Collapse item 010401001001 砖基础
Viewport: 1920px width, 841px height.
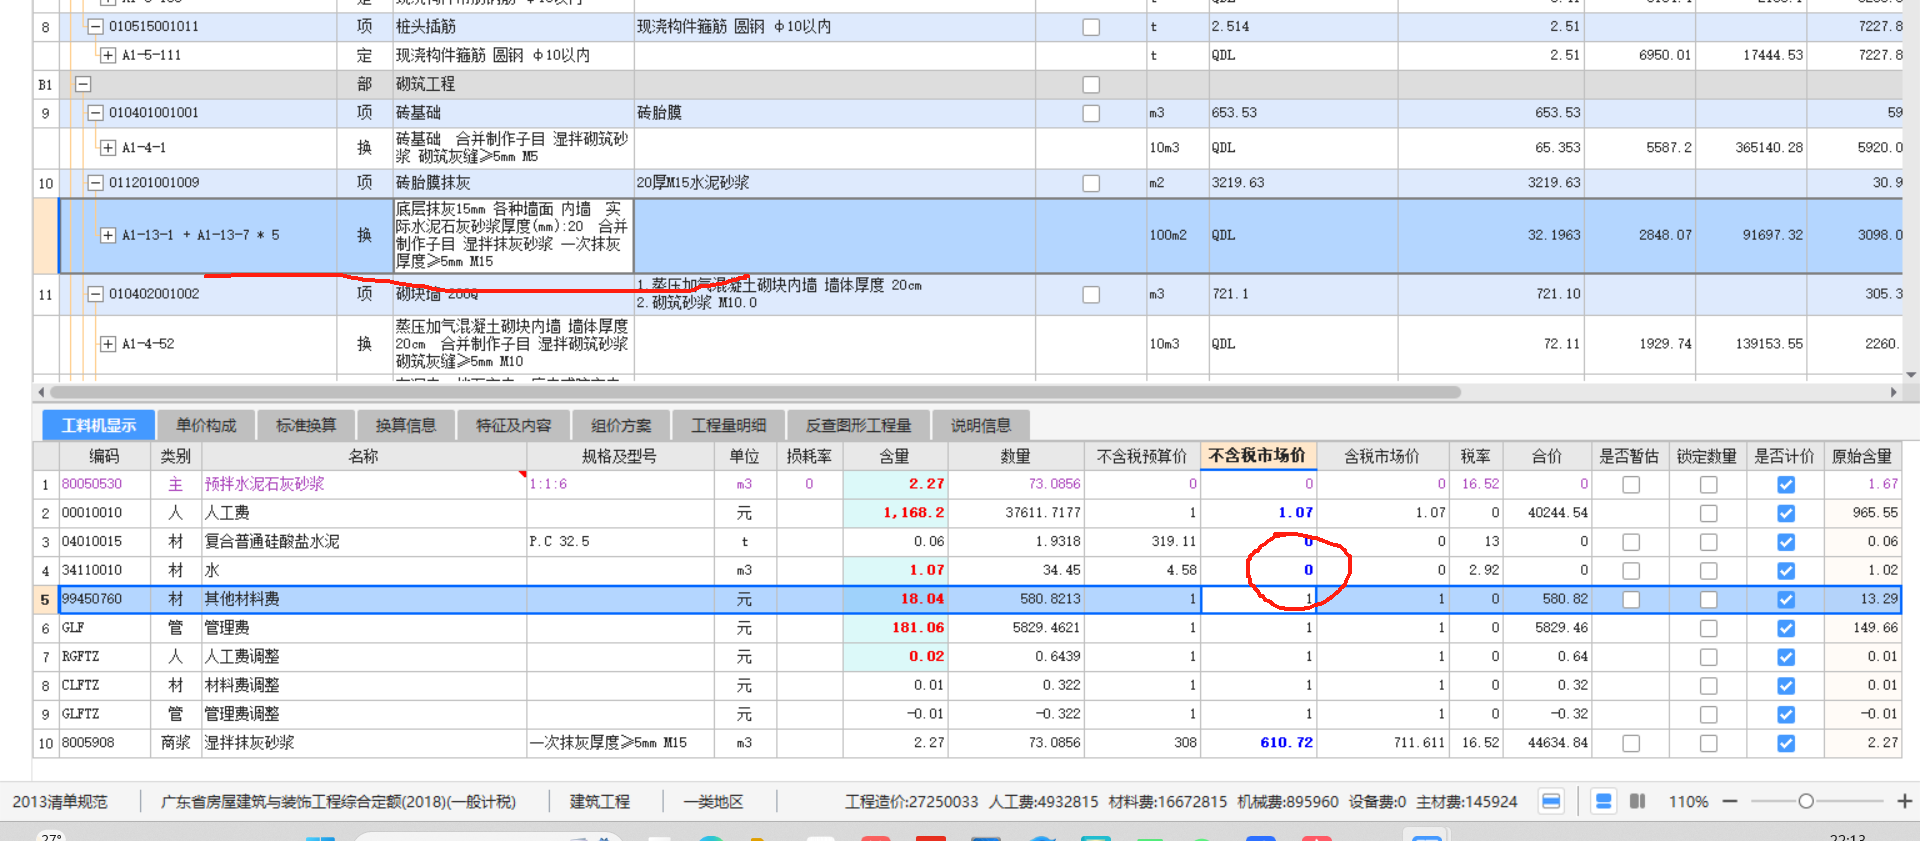tap(96, 113)
